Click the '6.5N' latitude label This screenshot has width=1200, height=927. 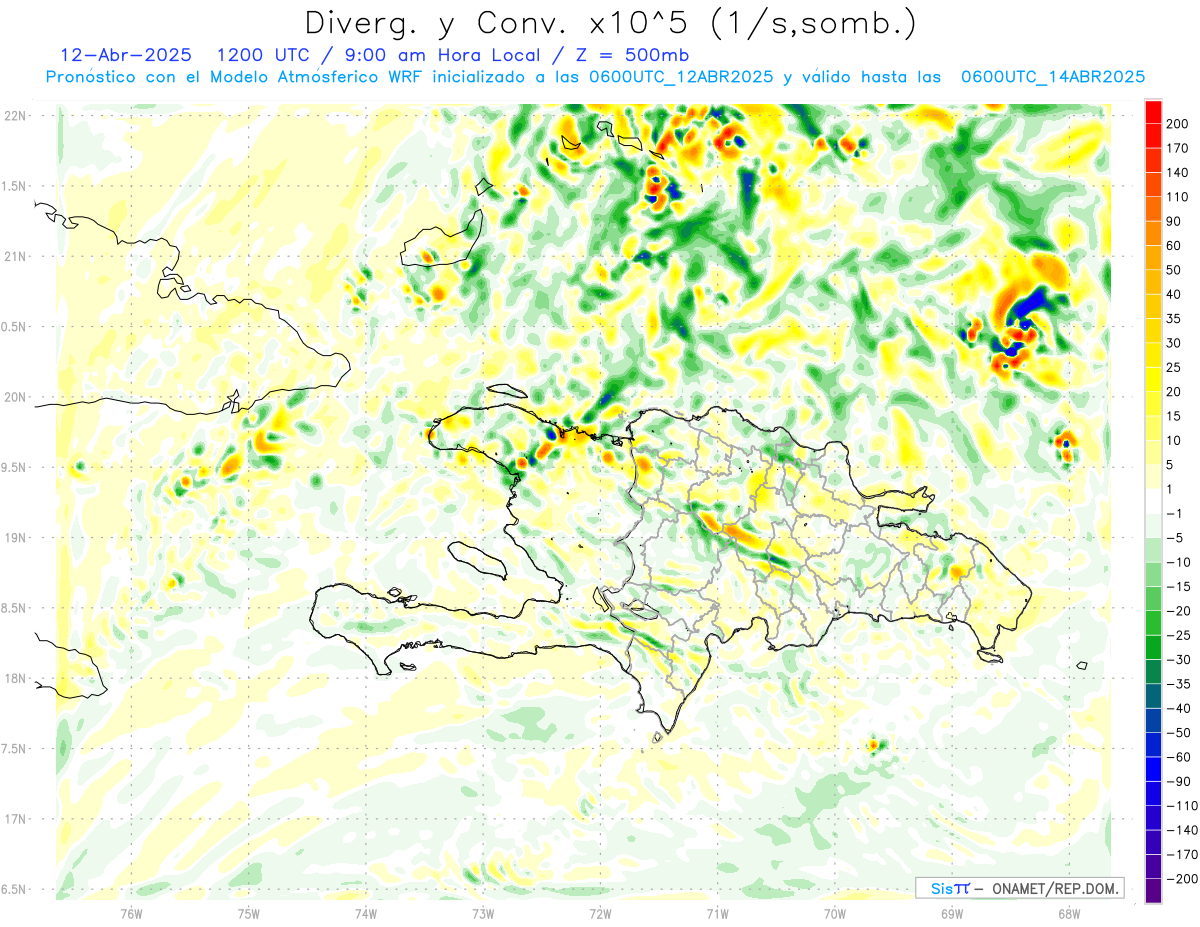point(15,889)
